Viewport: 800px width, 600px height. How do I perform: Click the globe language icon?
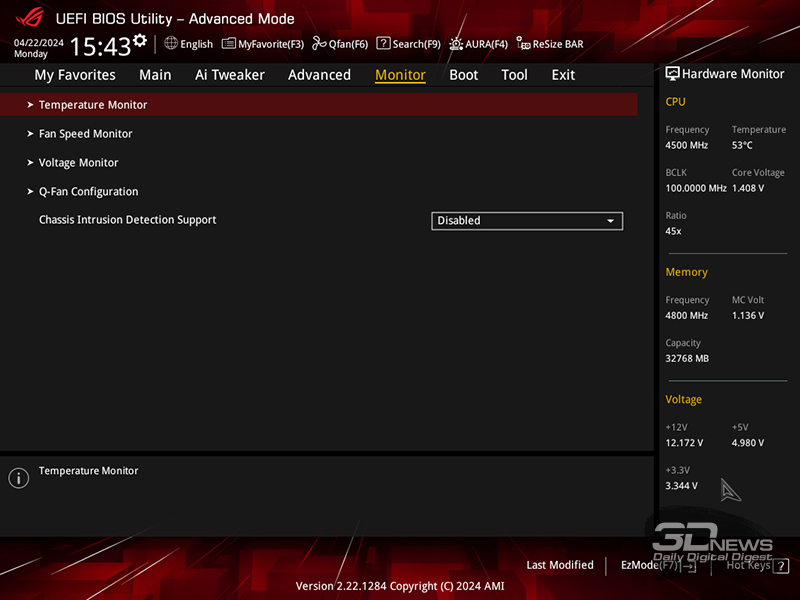pos(171,43)
